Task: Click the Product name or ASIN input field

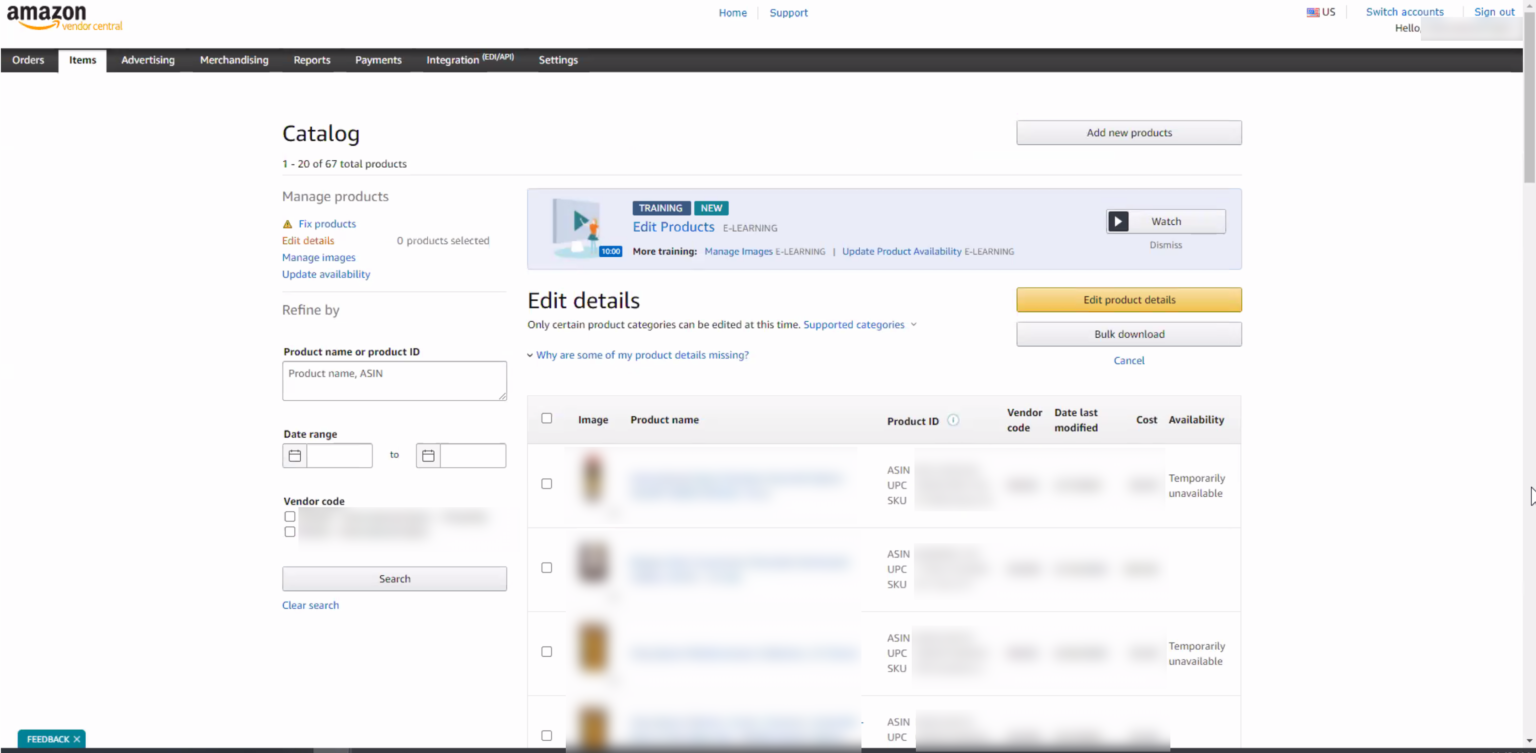Action: 394,380
